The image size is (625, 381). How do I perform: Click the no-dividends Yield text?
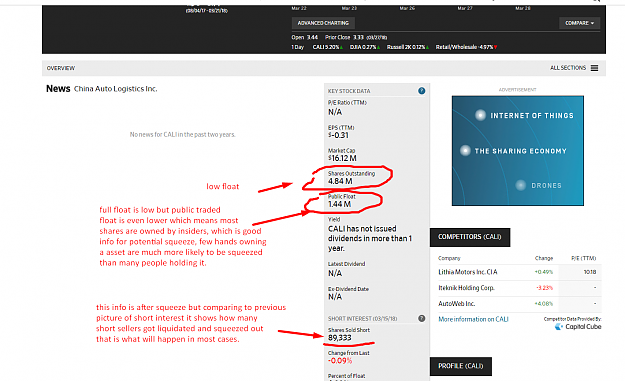click(369, 238)
